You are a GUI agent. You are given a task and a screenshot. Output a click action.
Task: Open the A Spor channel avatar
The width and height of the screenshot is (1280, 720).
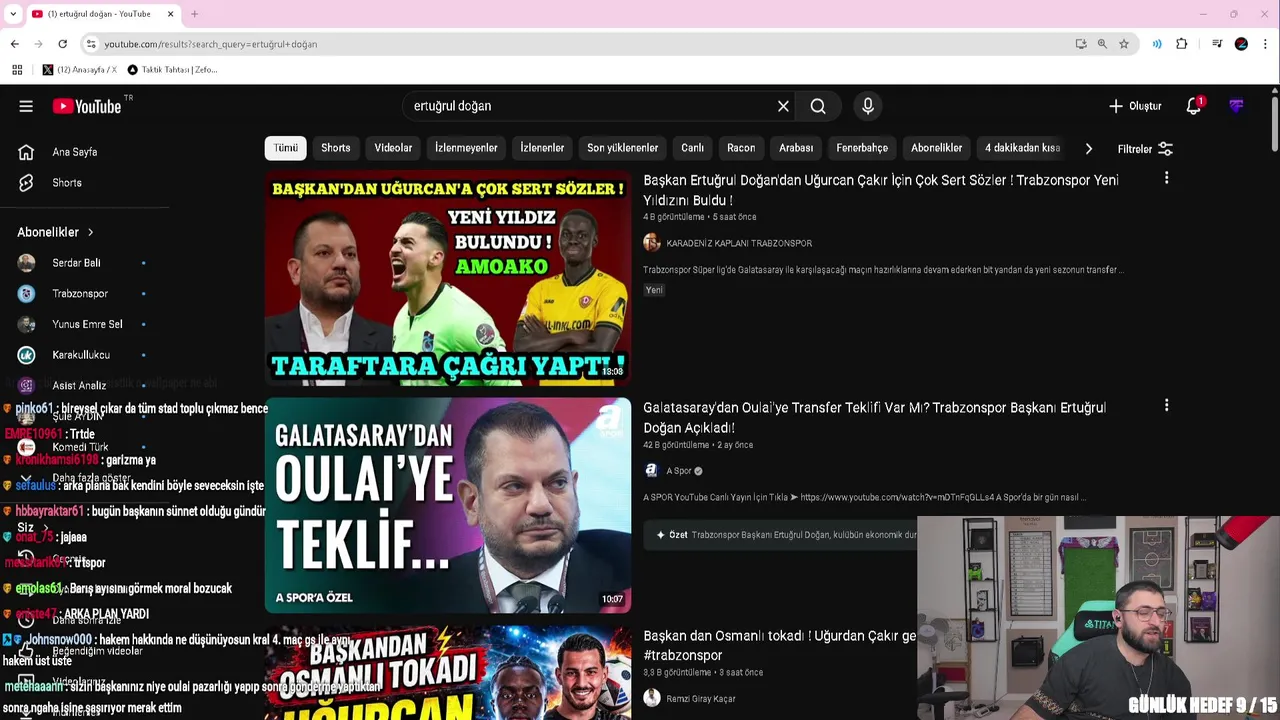pos(652,470)
